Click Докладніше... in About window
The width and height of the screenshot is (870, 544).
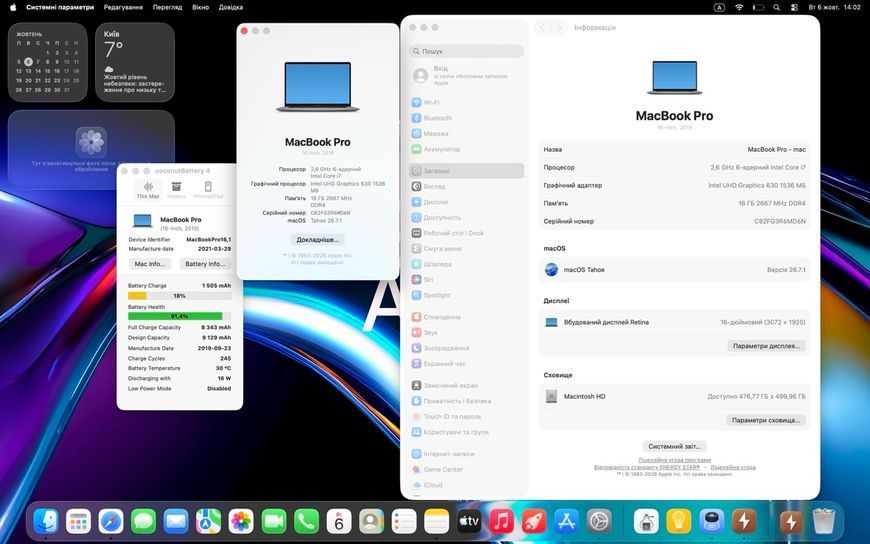(x=317, y=239)
